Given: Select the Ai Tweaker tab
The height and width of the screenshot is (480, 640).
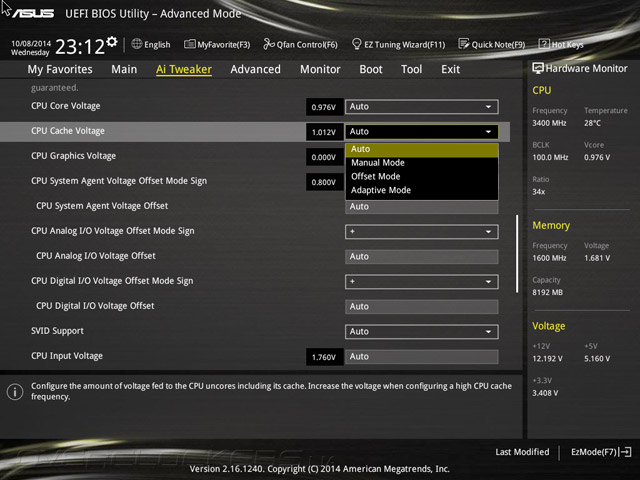Looking at the screenshot, I should click(184, 69).
